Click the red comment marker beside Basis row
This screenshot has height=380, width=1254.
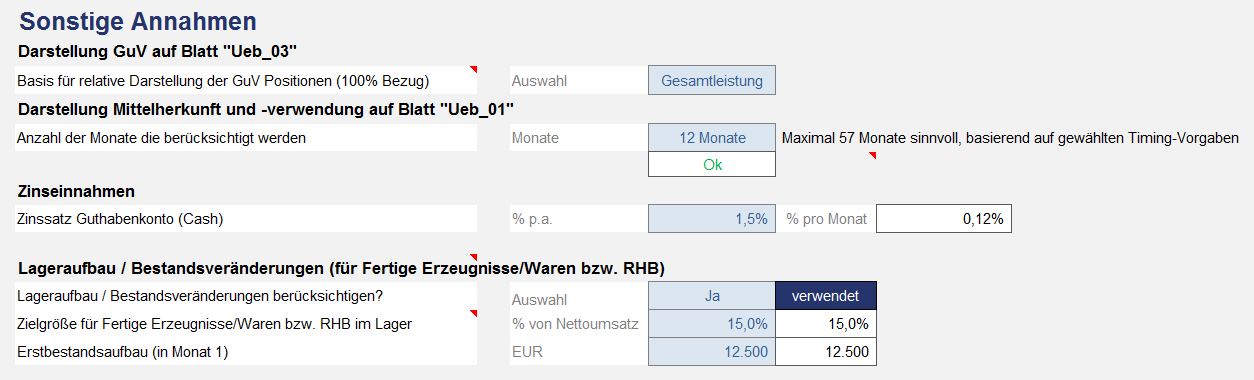[x=474, y=70]
